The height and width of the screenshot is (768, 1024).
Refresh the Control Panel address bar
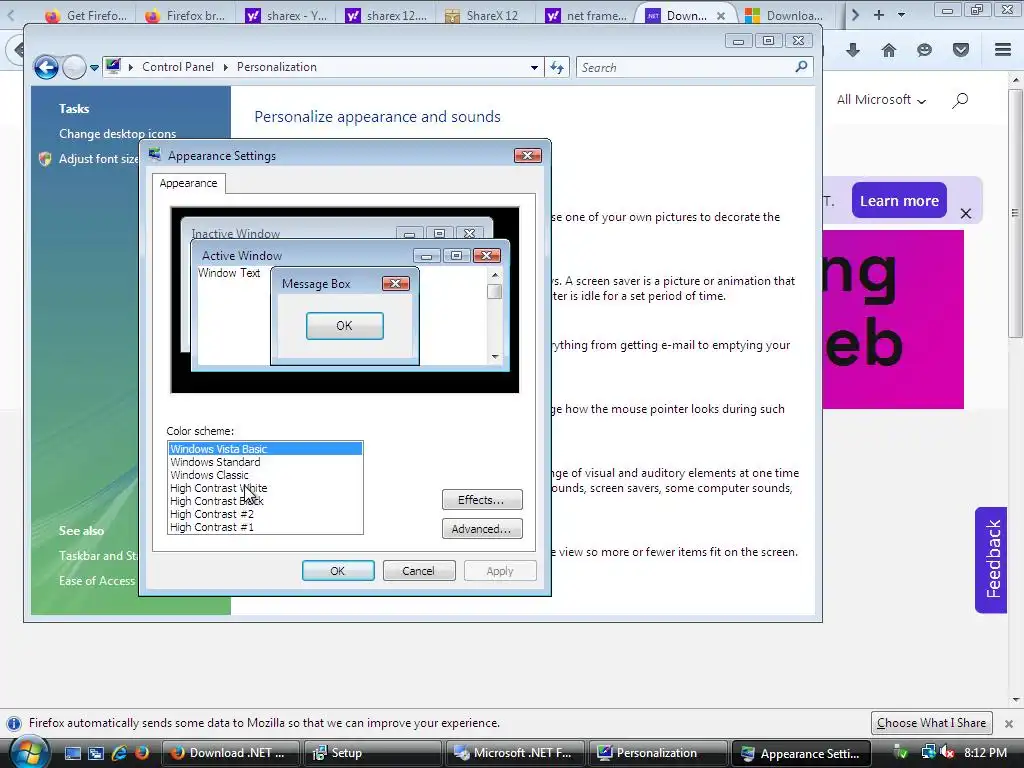(557, 67)
